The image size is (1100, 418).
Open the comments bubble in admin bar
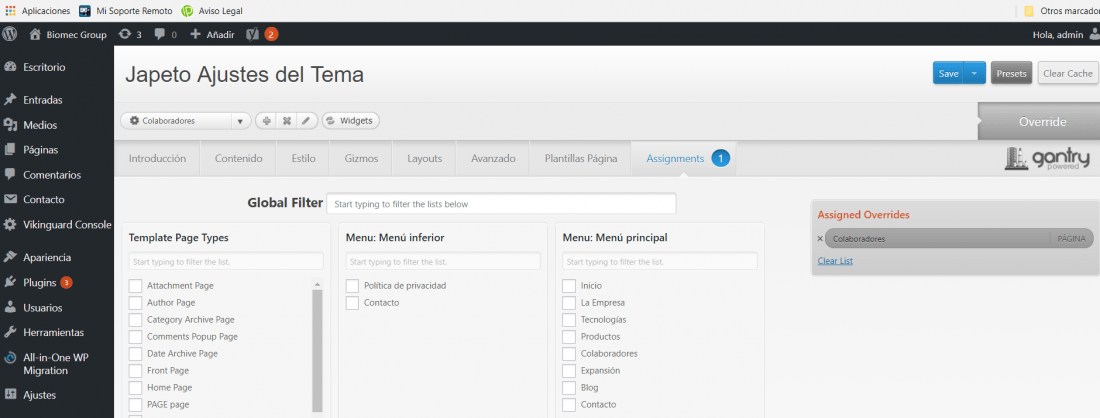point(166,34)
